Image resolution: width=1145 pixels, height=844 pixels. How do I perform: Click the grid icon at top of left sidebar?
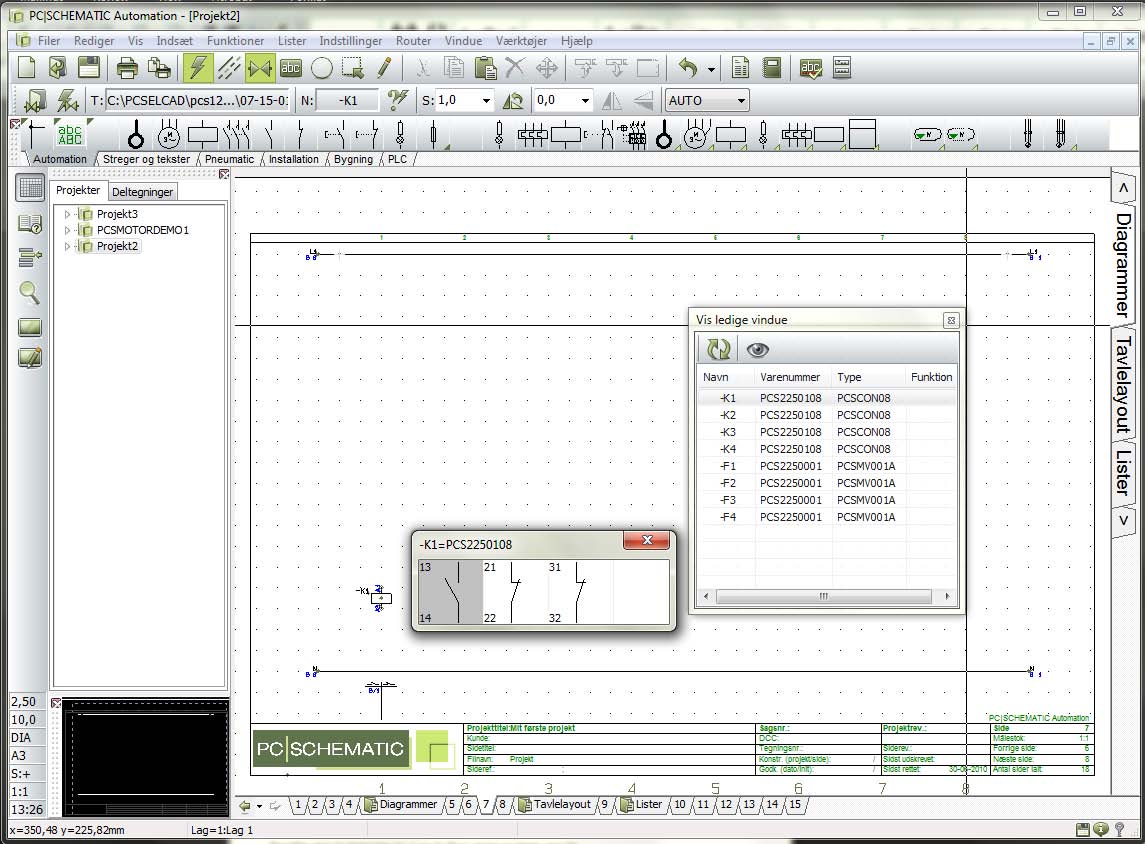click(x=30, y=188)
